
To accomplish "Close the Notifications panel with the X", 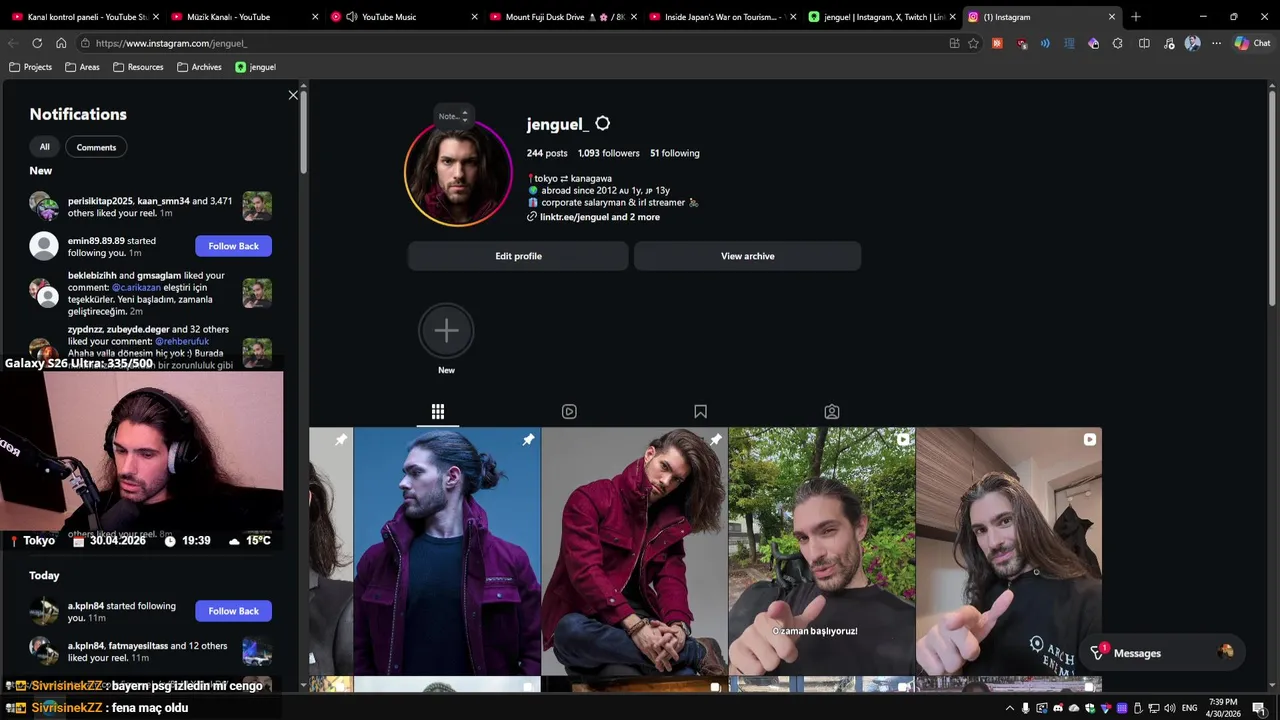I will point(293,95).
